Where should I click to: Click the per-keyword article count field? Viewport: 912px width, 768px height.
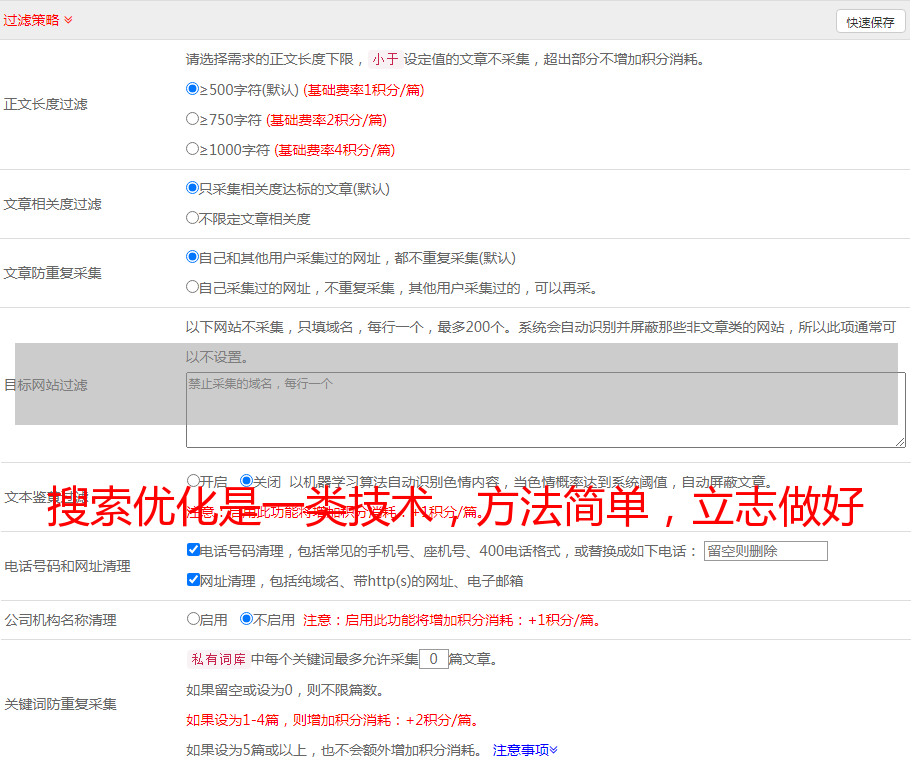pyautogui.click(x=433, y=659)
